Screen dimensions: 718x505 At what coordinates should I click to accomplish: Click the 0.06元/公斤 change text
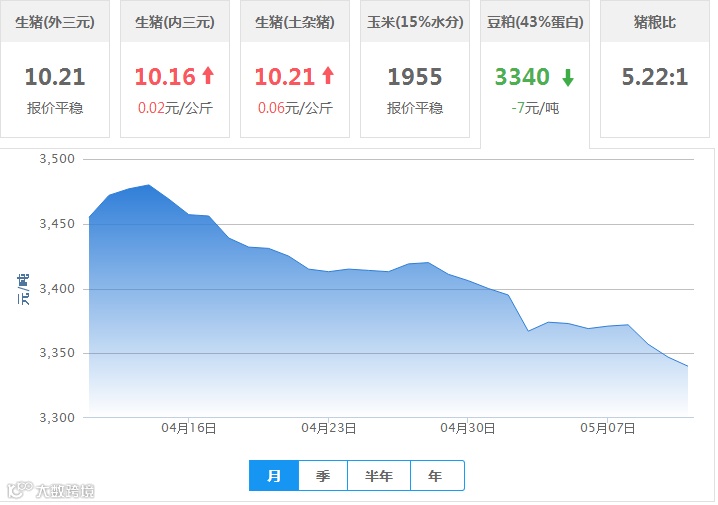(295, 108)
